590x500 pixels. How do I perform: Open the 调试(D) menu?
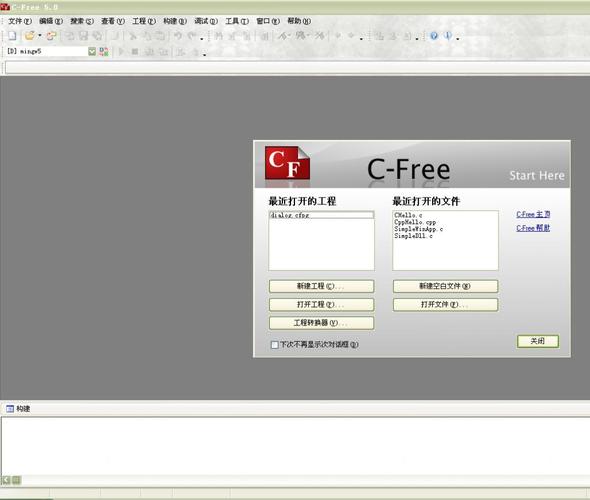[x=206, y=21]
